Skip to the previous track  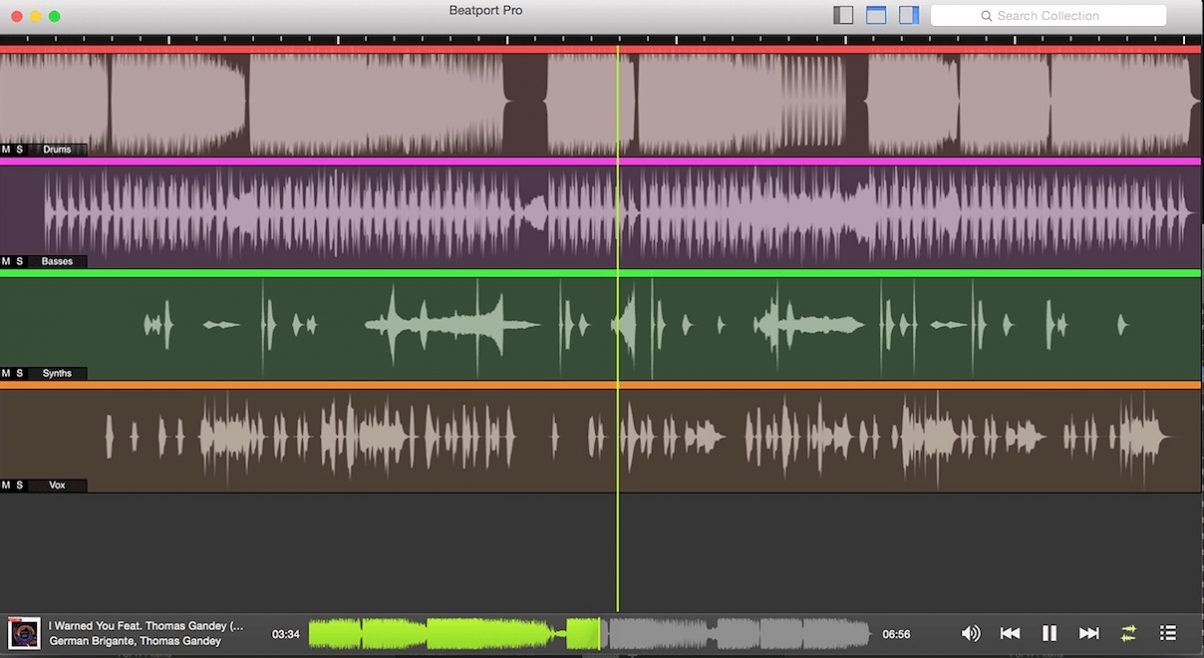coord(1010,633)
